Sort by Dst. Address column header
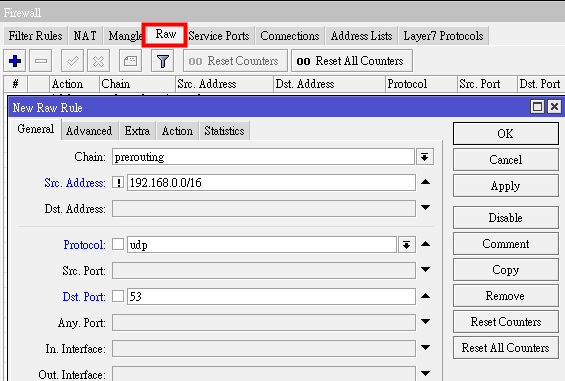The width and height of the screenshot is (565, 381). click(x=329, y=84)
